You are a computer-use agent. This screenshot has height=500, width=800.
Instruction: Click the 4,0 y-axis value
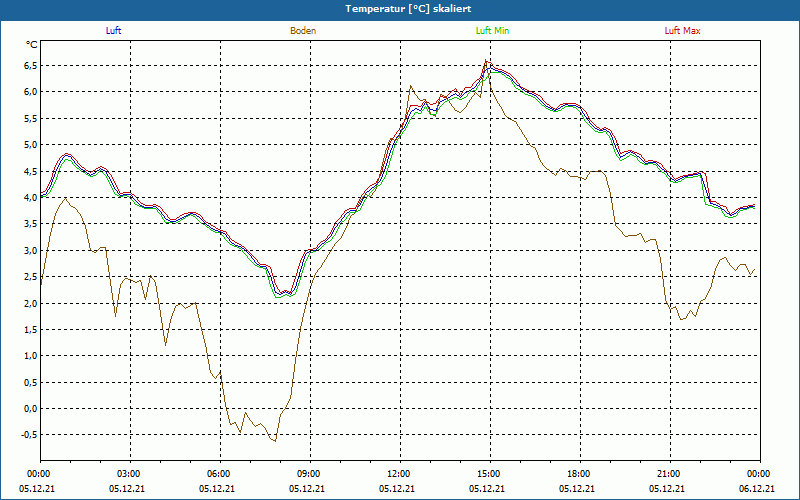coord(30,197)
